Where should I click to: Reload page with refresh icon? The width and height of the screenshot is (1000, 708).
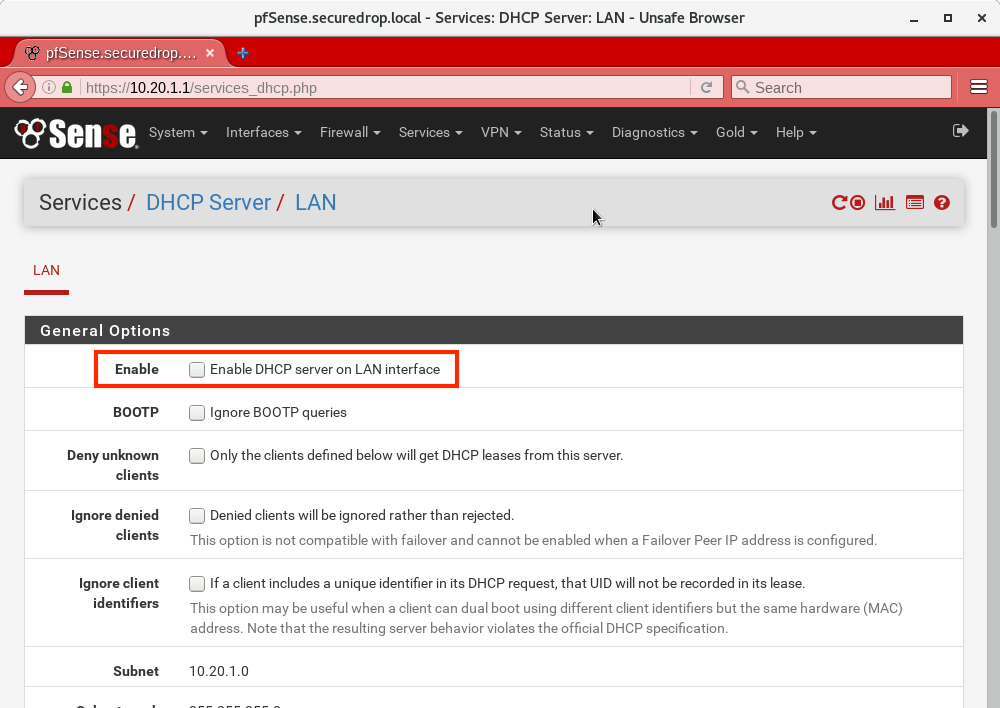(x=706, y=87)
